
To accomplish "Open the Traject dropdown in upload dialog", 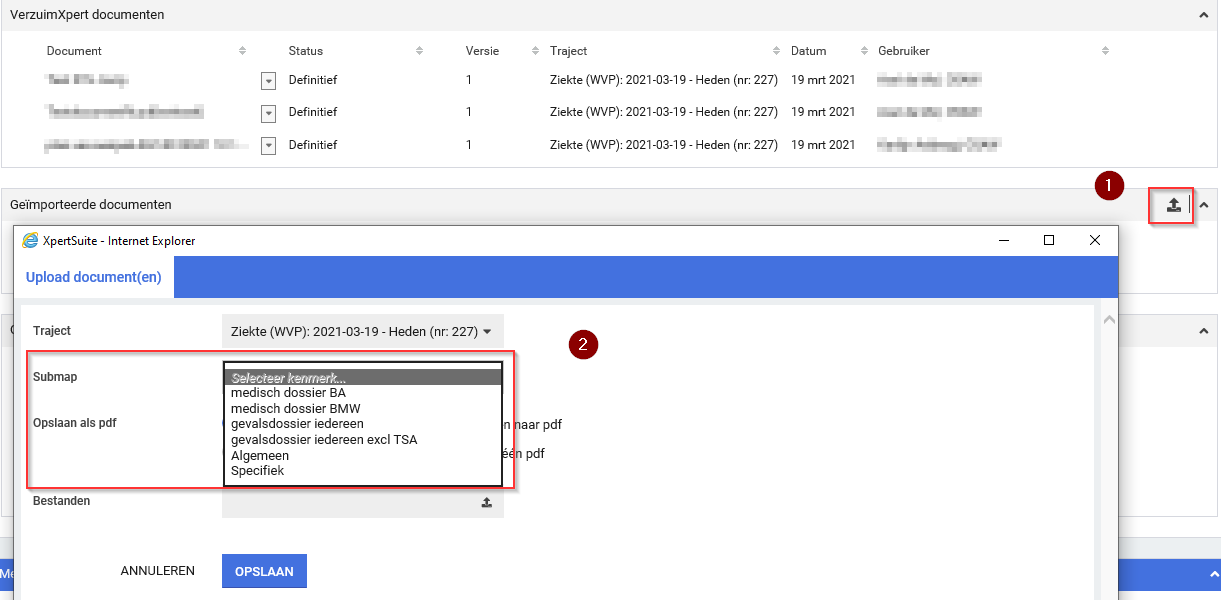I will (x=362, y=331).
